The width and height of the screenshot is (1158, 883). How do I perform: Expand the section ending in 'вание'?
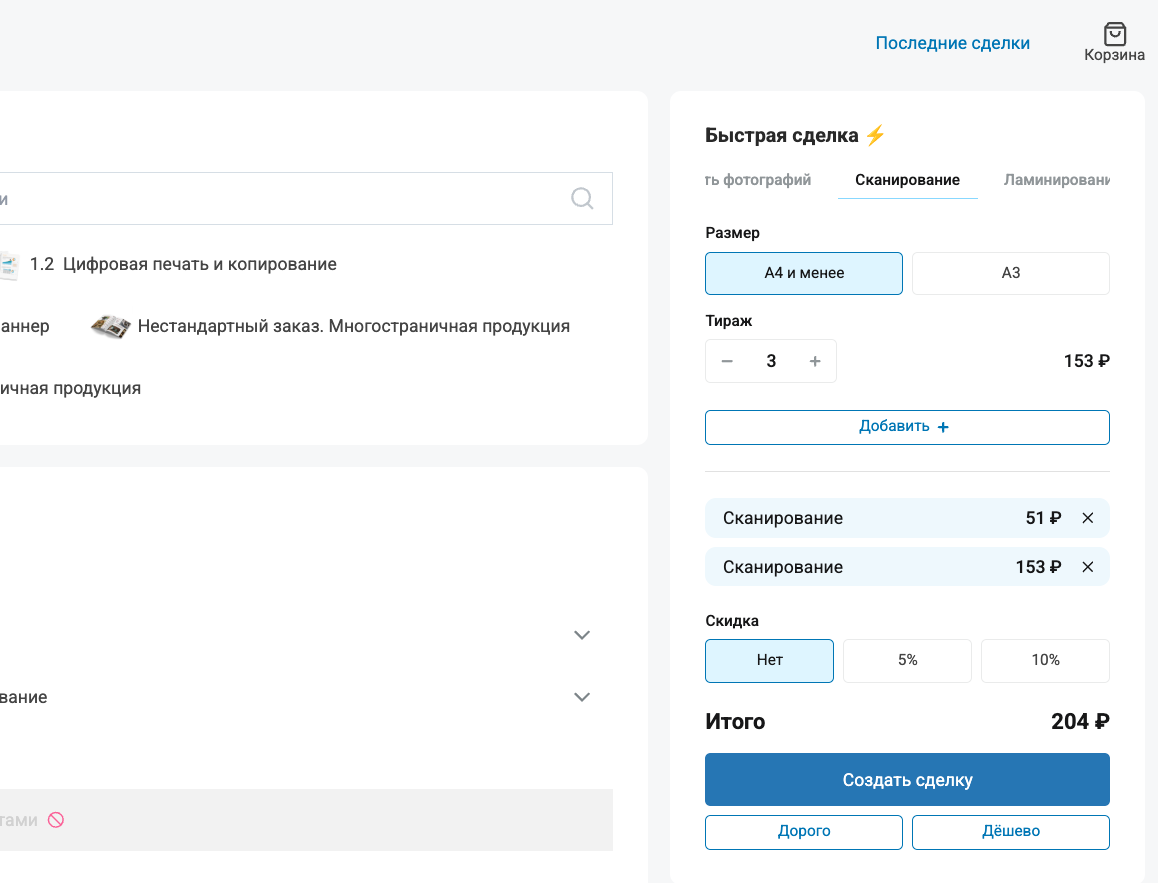(x=581, y=697)
